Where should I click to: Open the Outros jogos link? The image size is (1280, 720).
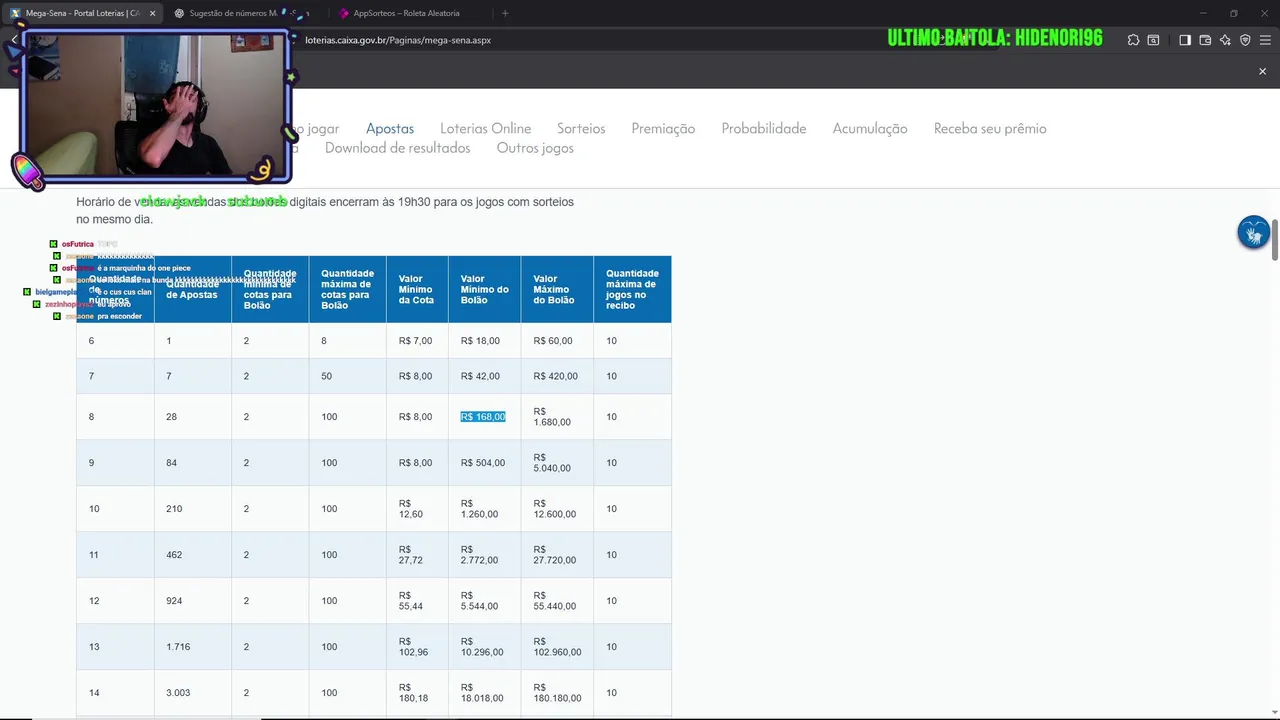click(x=535, y=148)
